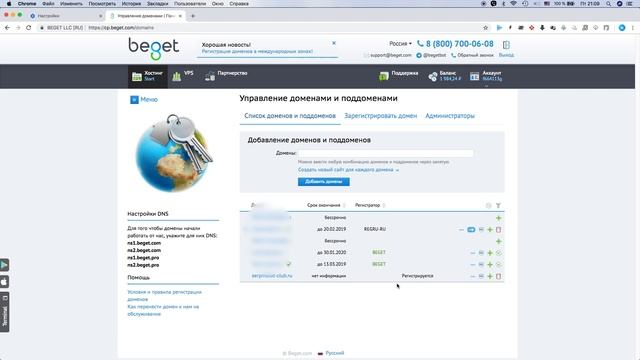Image resolution: width=640 pixels, height=360 pixels.
Task: Open the Партнерство section in navbar
Action: (226, 76)
